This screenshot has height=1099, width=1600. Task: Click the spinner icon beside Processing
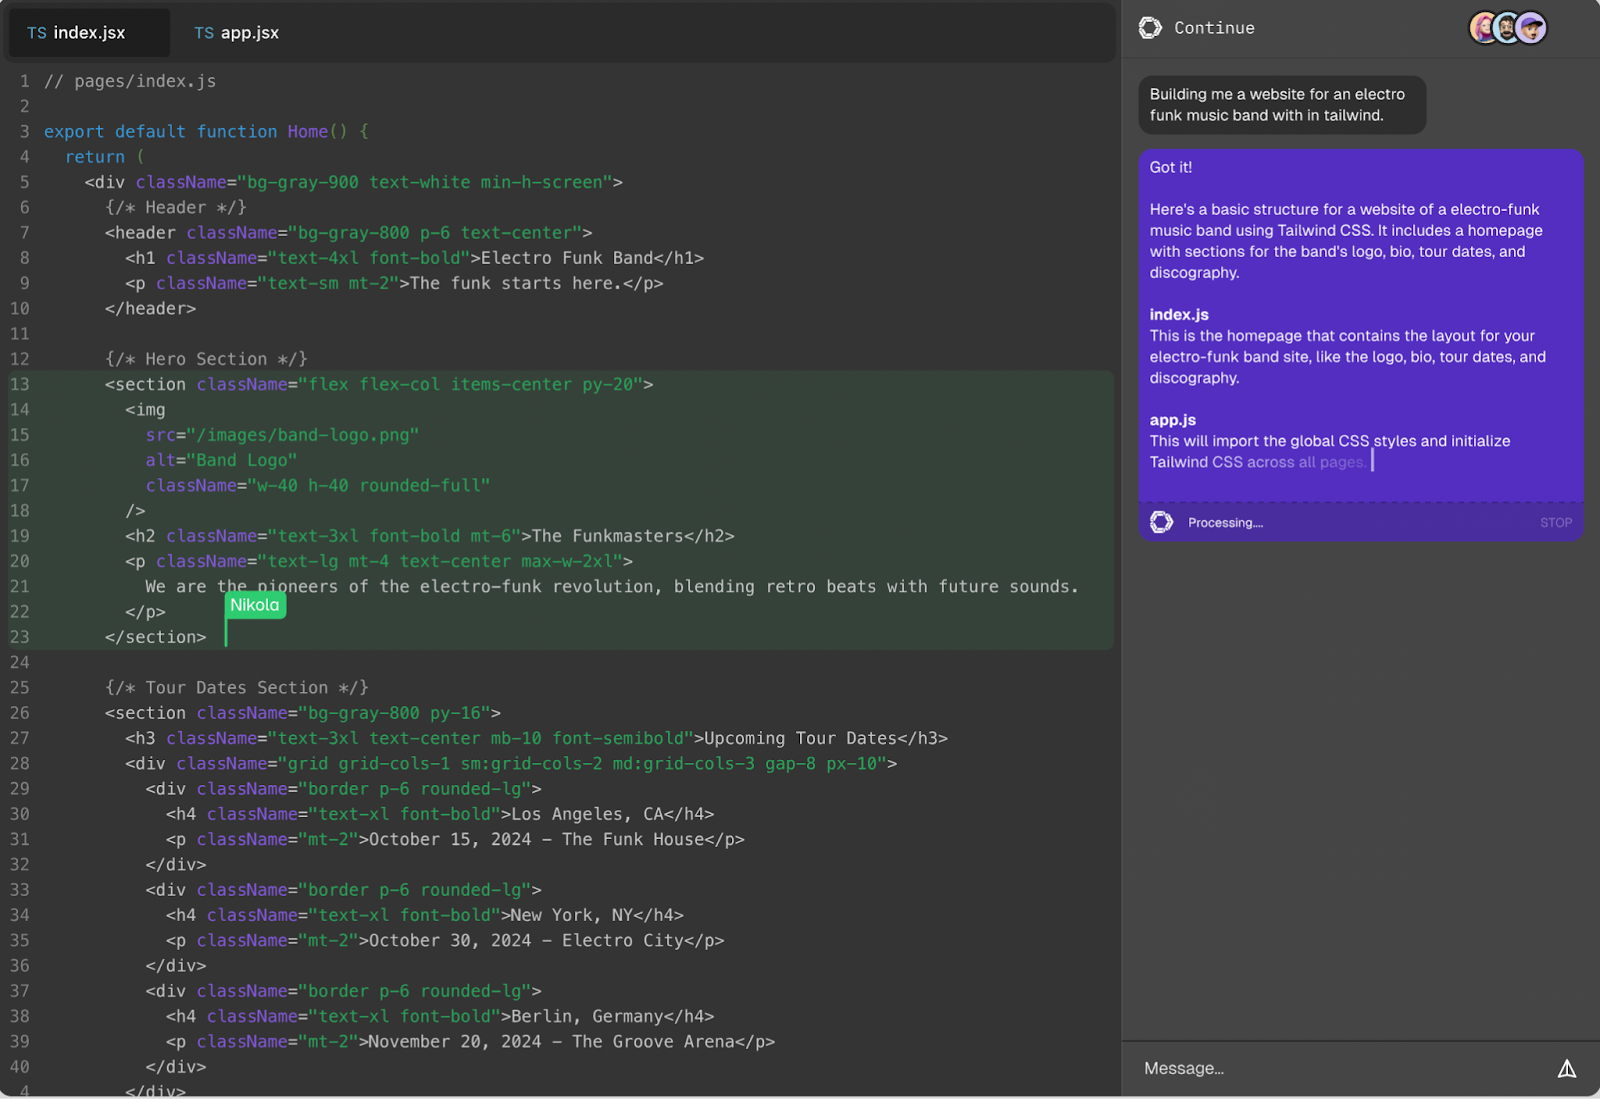point(1161,522)
